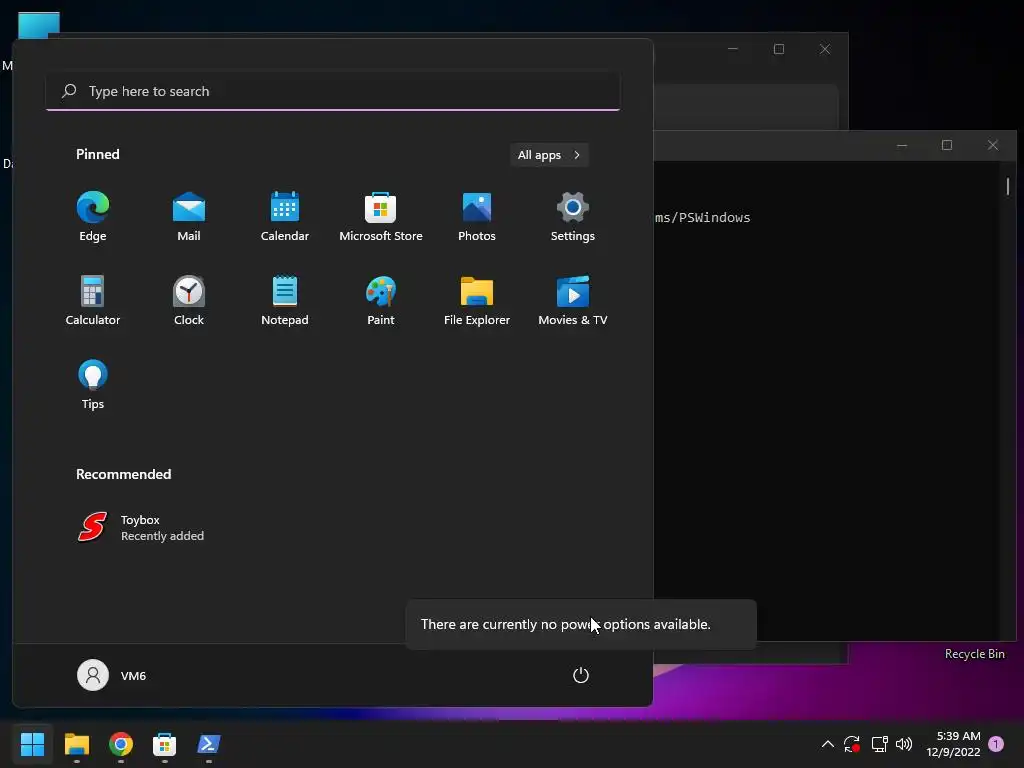Open the Settings gear app
Screen dimensions: 1024x768
pyautogui.click(x=573, y=217)
